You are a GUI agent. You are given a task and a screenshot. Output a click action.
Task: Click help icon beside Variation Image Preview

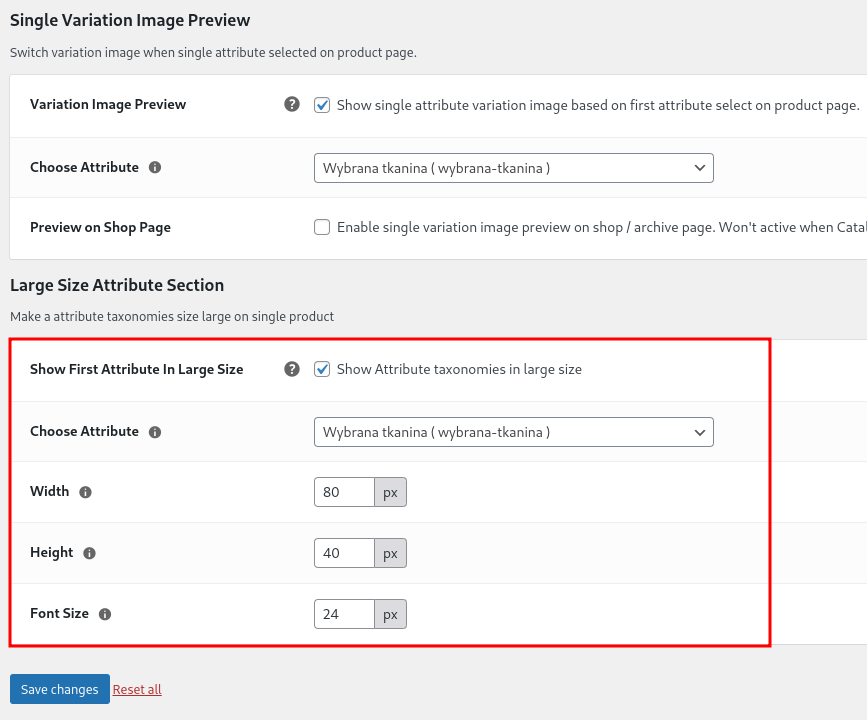click(292, 104)
